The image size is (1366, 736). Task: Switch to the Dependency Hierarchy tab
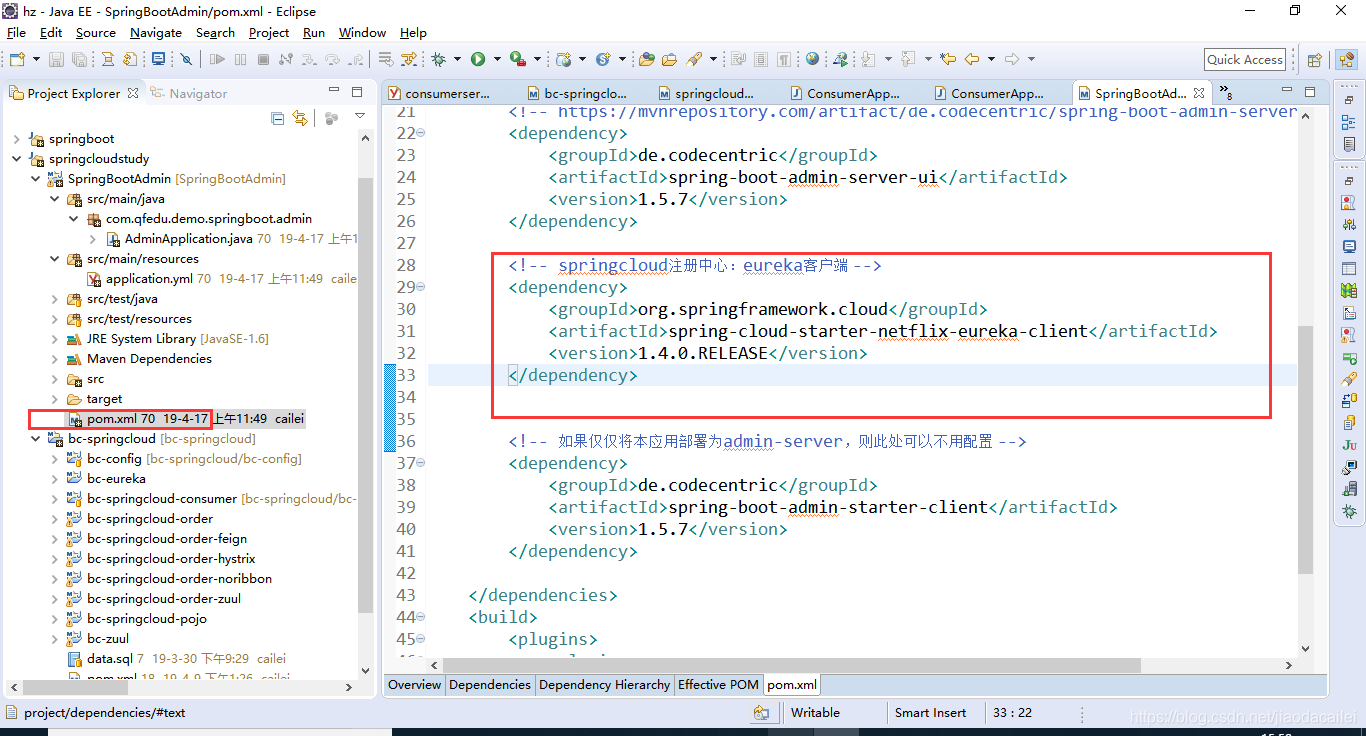point(604,685)
